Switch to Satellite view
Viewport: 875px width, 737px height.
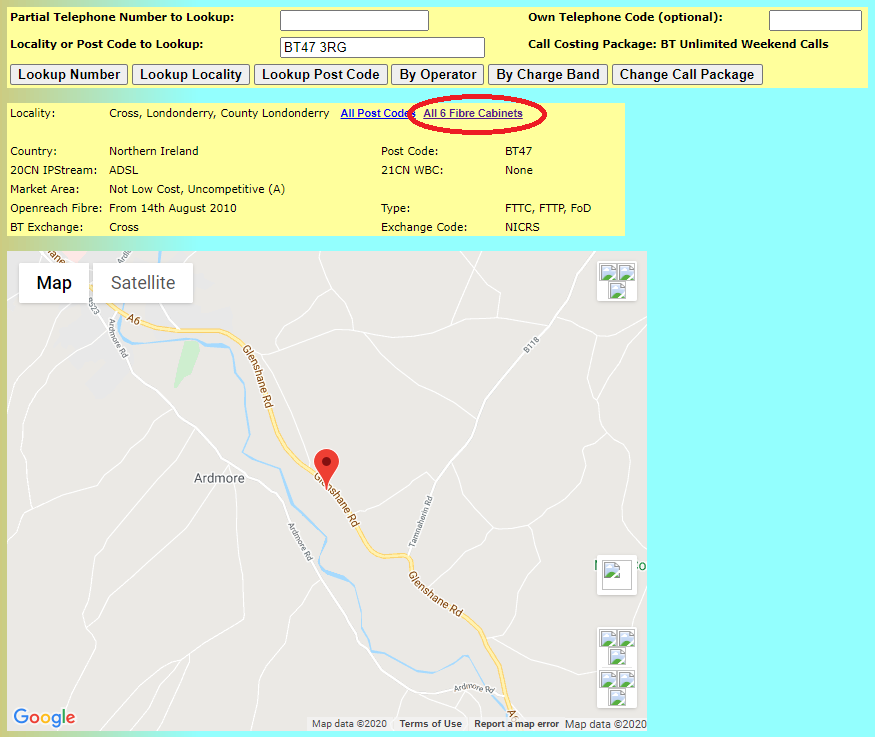143,283
